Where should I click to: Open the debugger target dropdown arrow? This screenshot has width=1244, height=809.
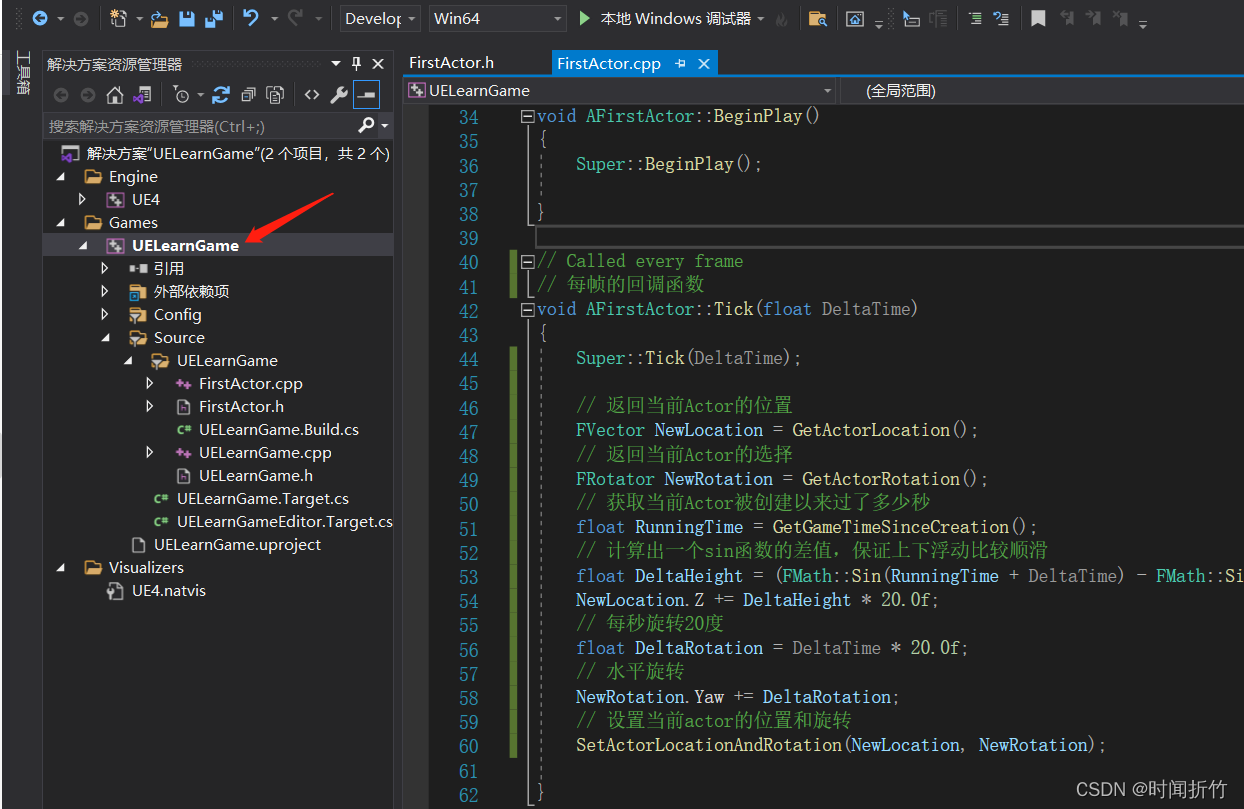(x=762, y=19)
